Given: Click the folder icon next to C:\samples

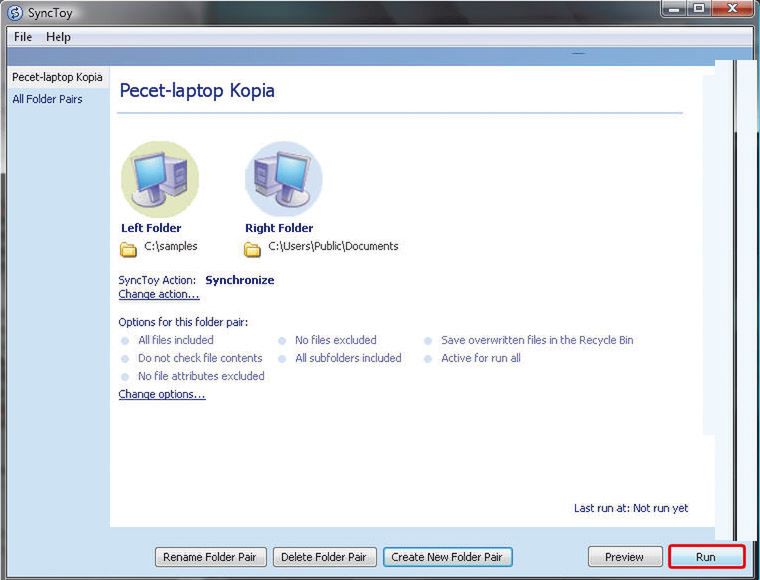Looking at the screenshot, I should (x=128, y=249).
